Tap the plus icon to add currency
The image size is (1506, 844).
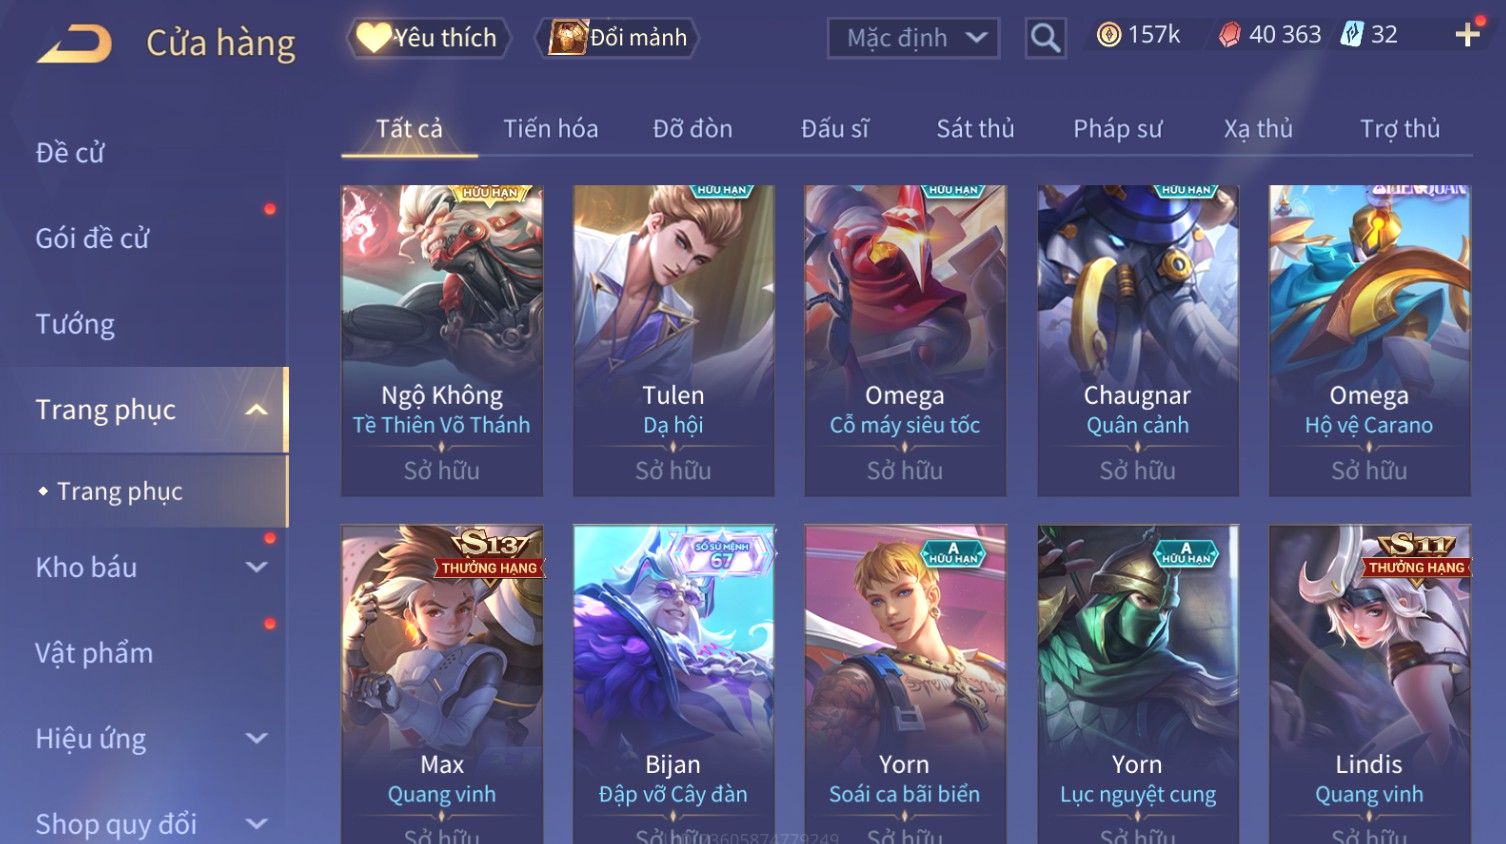coord(1467,35)
